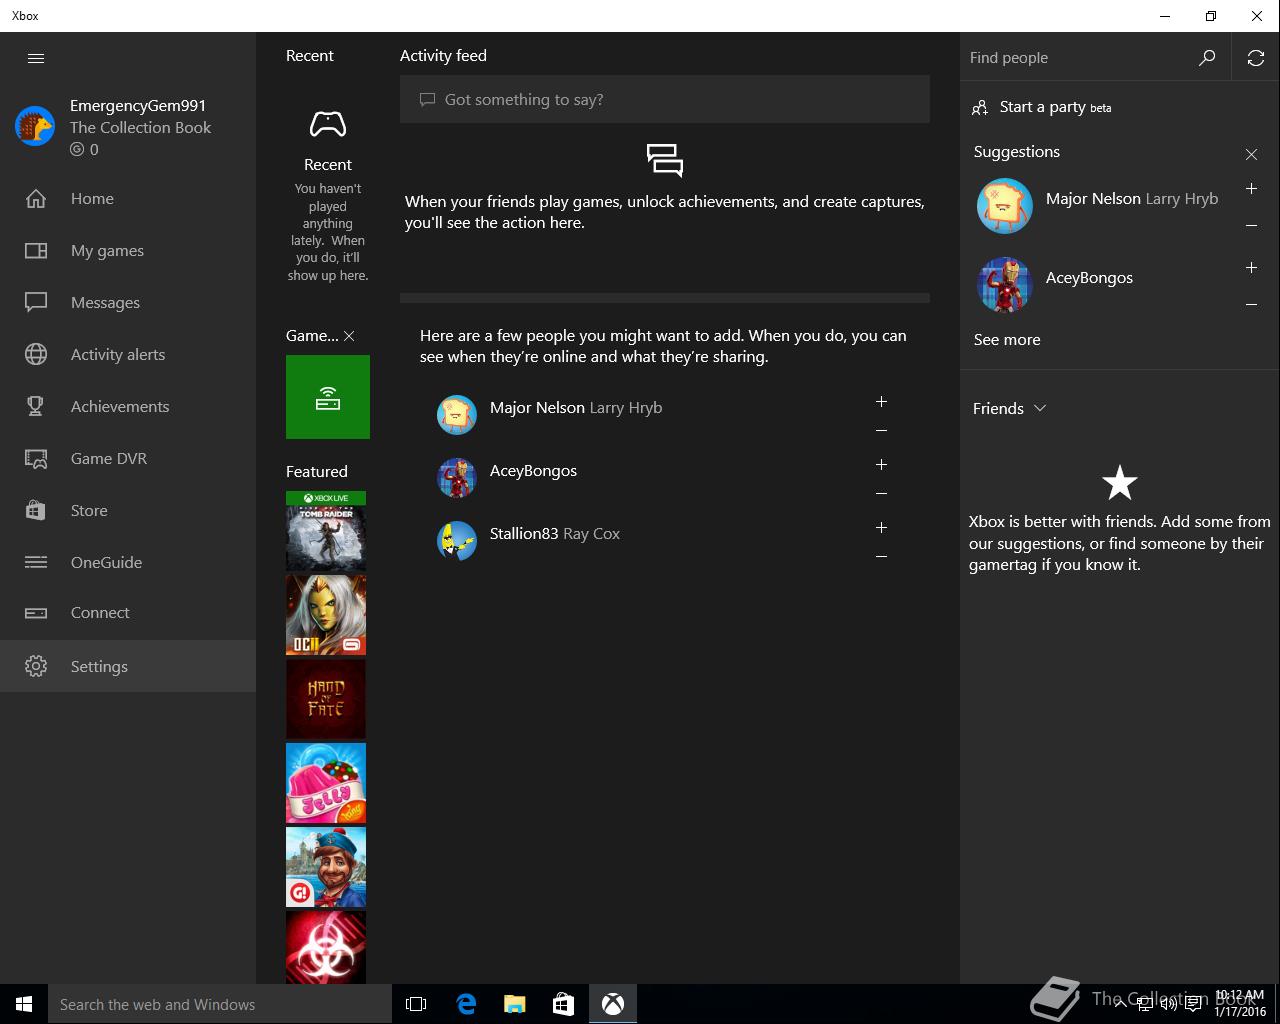The image size is (1280, 1024).
Task: Open Settings from sidebar
Action: [128, 666]
